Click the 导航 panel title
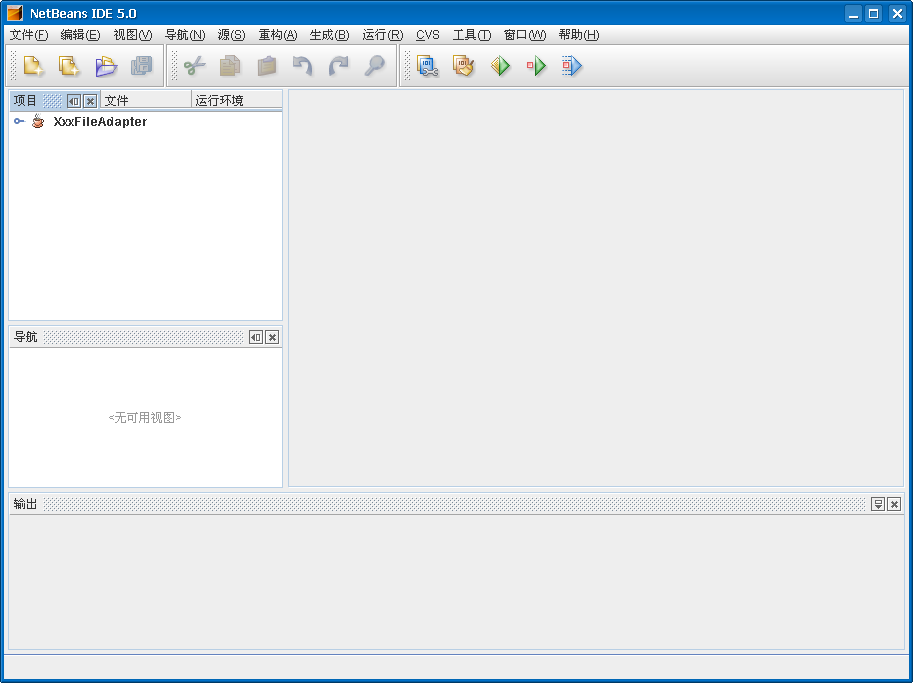This screenshot has height=683, width=913. (x=25, y=337)
